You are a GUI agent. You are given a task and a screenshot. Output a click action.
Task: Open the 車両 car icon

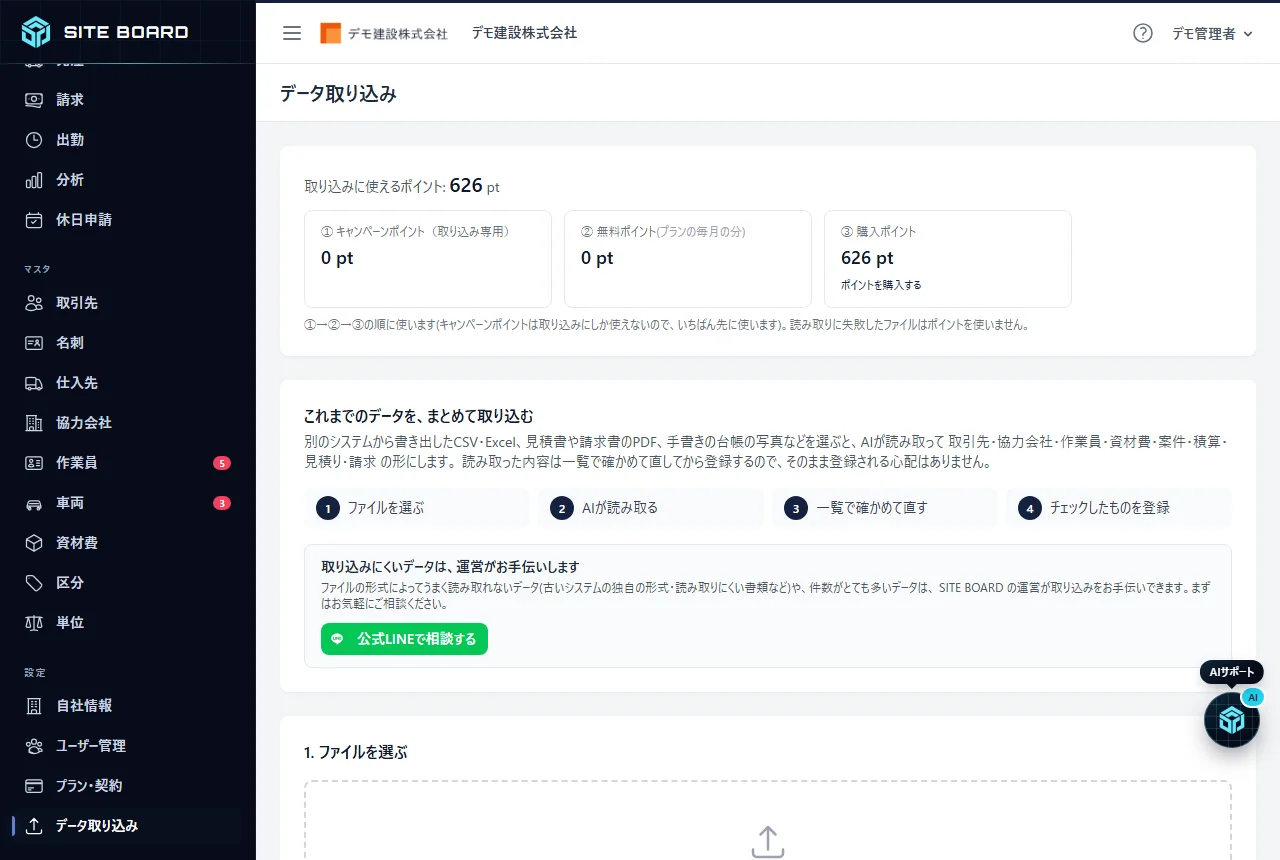click(x=35, y=503)
